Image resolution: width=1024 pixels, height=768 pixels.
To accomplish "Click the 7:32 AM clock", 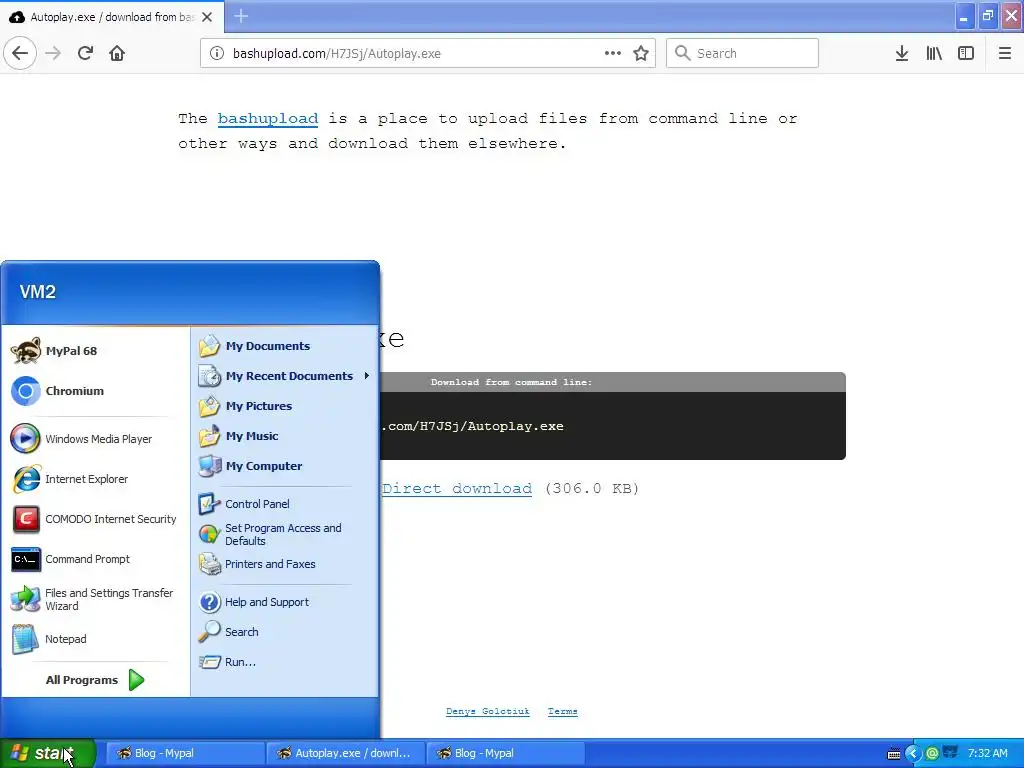I will [987, 753].
